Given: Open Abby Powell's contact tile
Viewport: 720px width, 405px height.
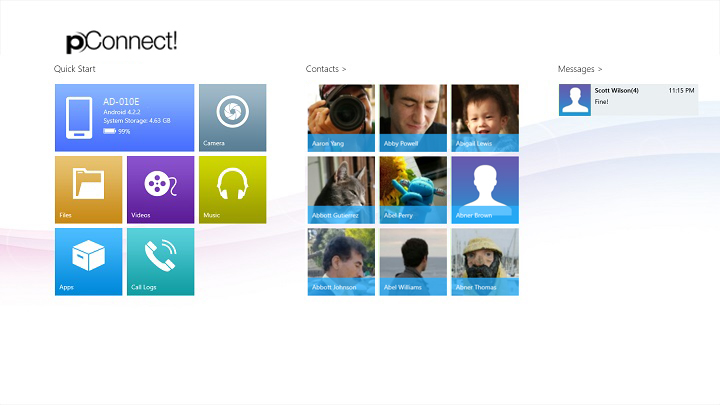Looking at the screenshot, I should (413, 118).
